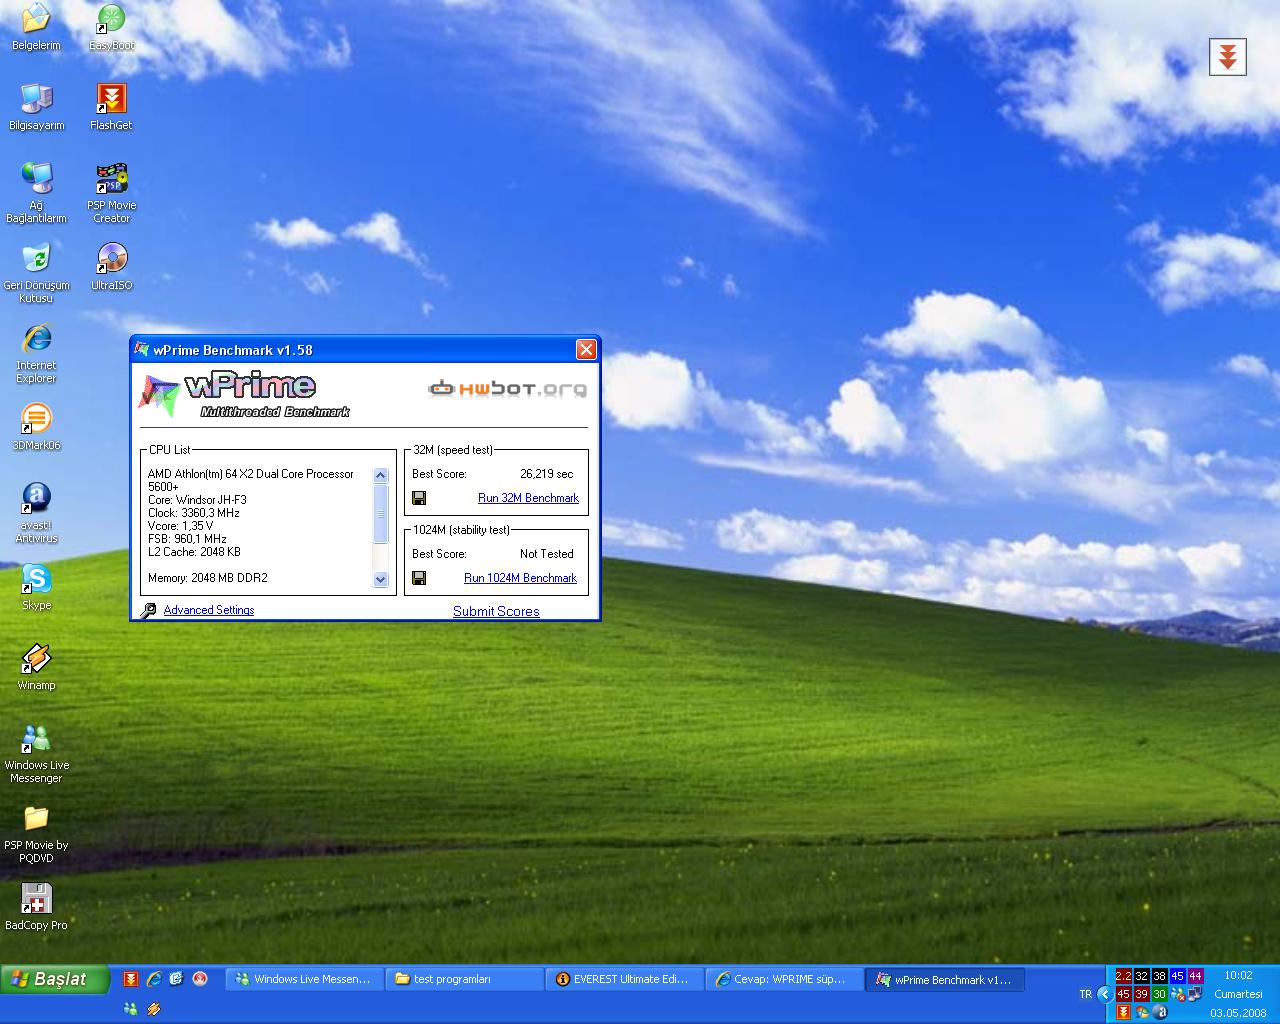Switch to Cevap: WPRIME browser taskbar item
Screen dimensions: 1280x1024
[x=784, y=979]
